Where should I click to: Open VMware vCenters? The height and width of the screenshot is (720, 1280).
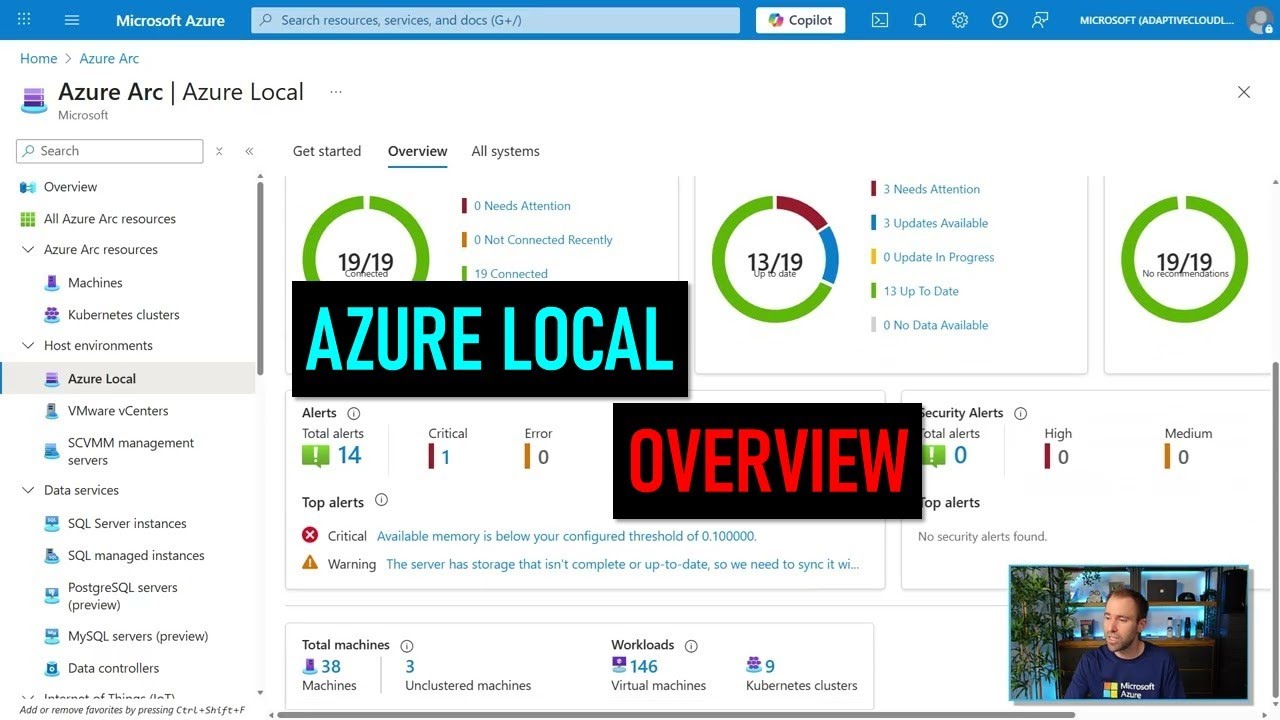118,411
